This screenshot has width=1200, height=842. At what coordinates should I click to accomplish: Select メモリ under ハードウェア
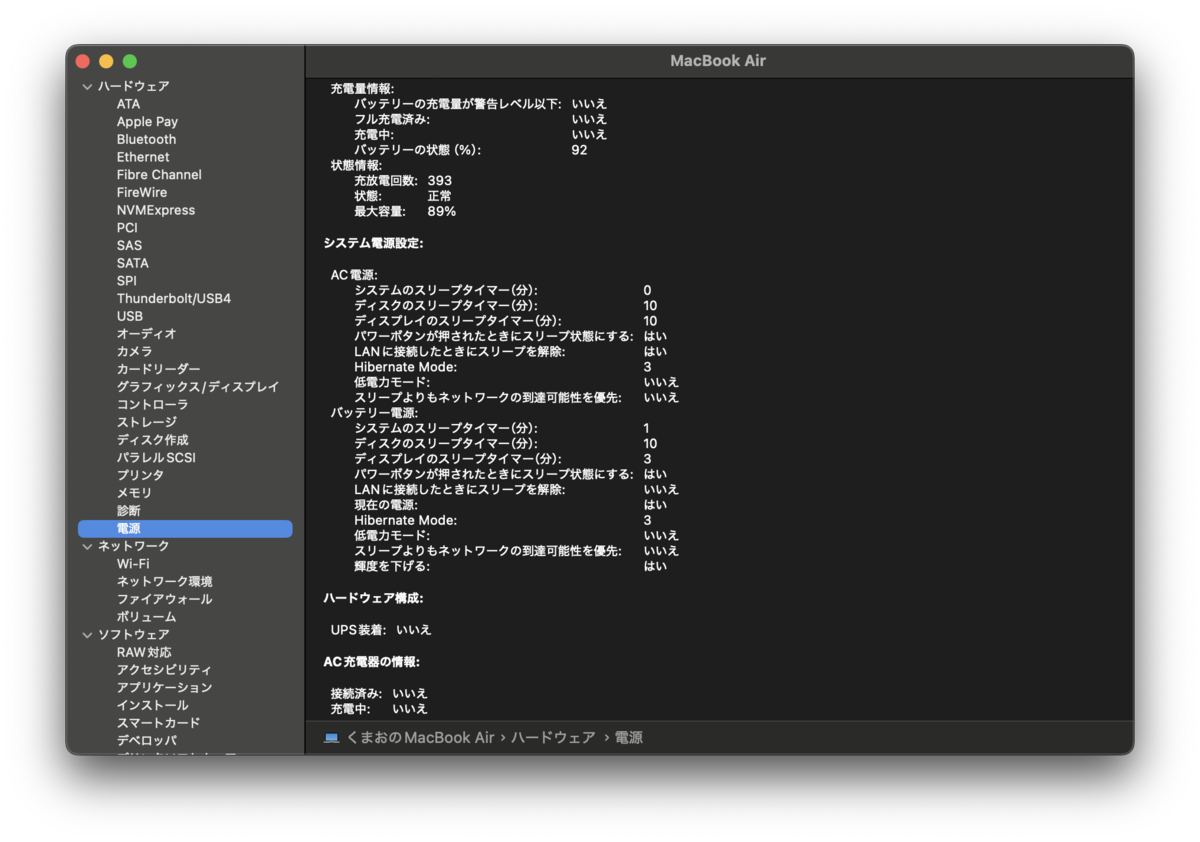(x=132, y=492)
